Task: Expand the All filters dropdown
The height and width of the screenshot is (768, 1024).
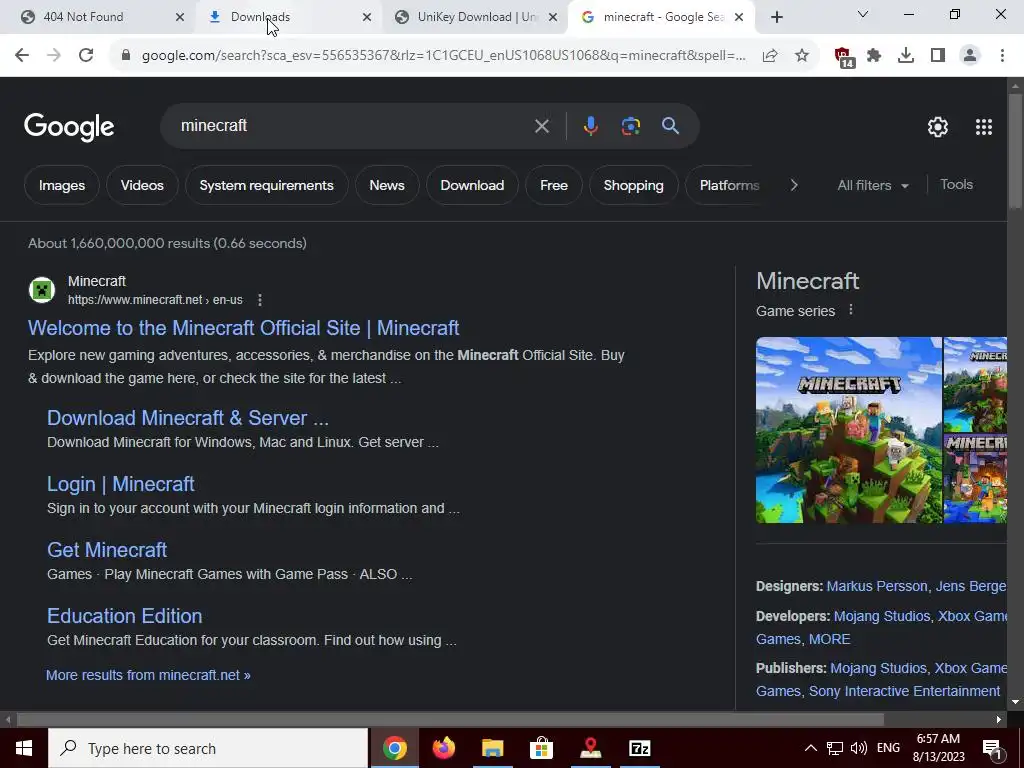Action: (x=872, y=185)
